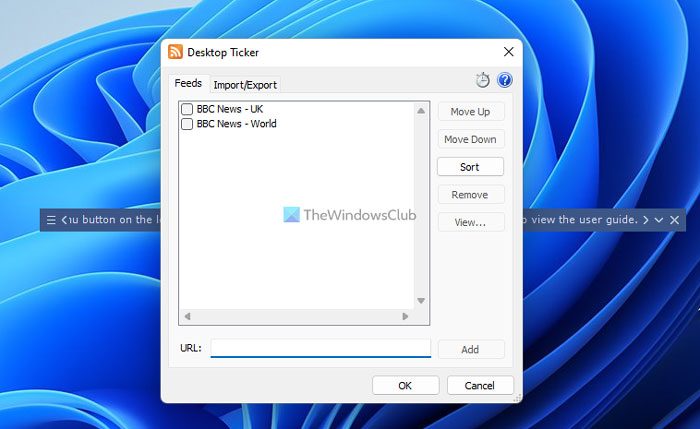Confirm with the OK button

point(405,386)
